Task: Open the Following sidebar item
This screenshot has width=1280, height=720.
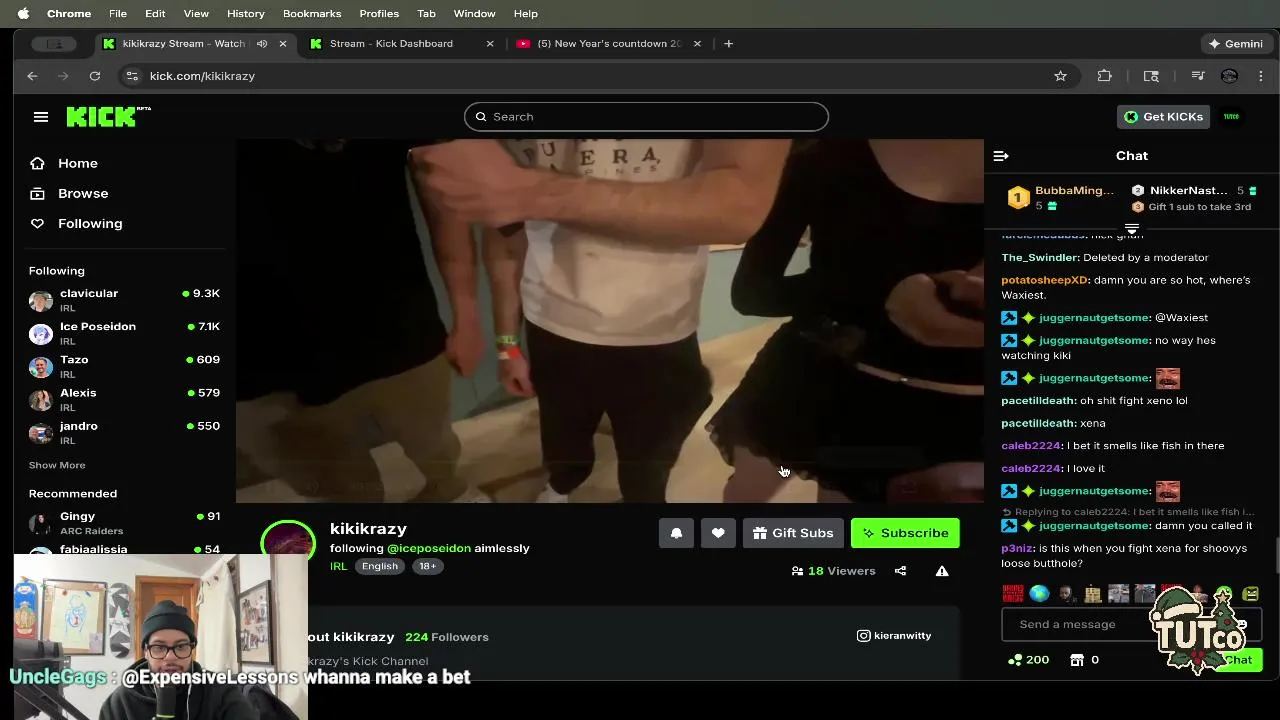Action: [x=76, y=223]
